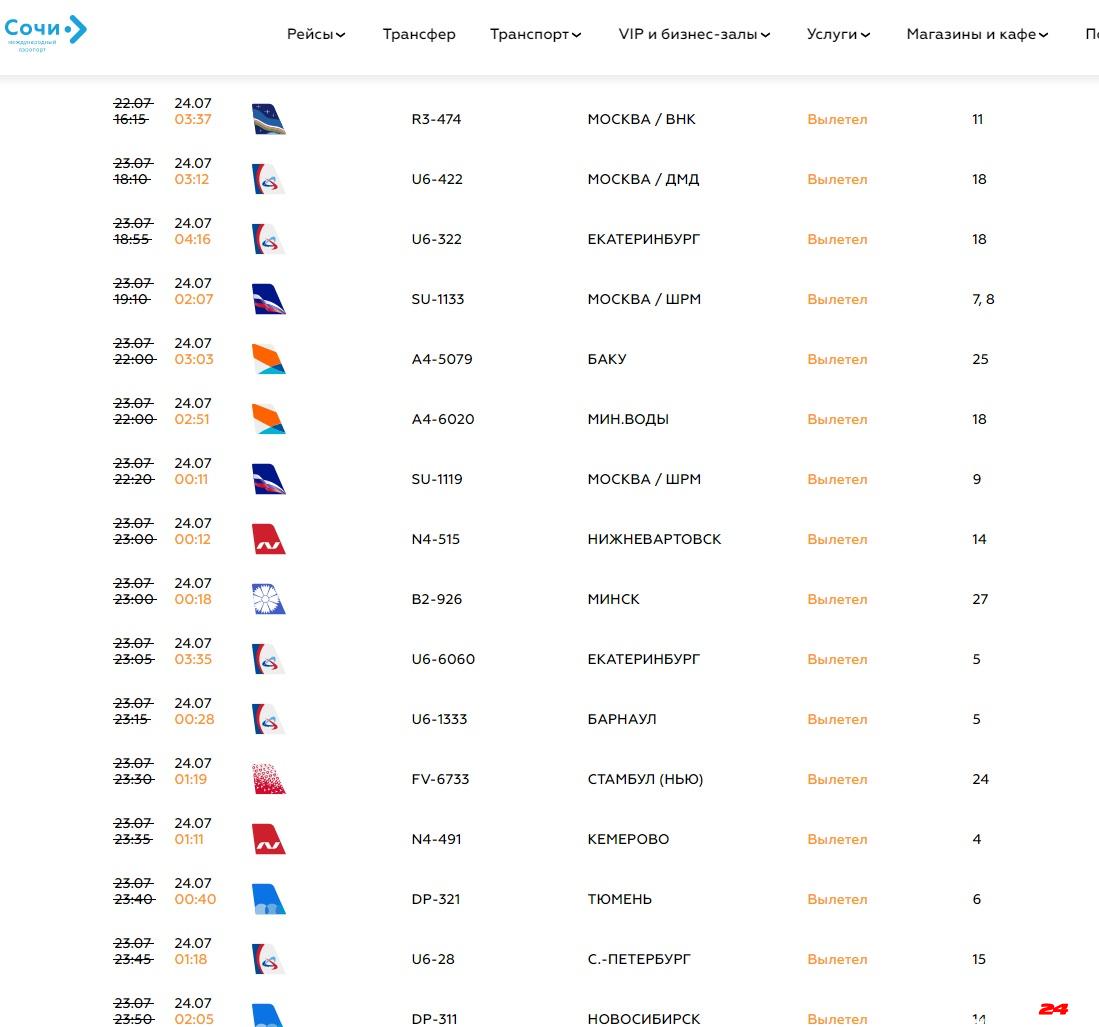1099x1027 pixels.
Task: Click Ural Airlines icon for flight U6-28
Action: tap(268, 959)
